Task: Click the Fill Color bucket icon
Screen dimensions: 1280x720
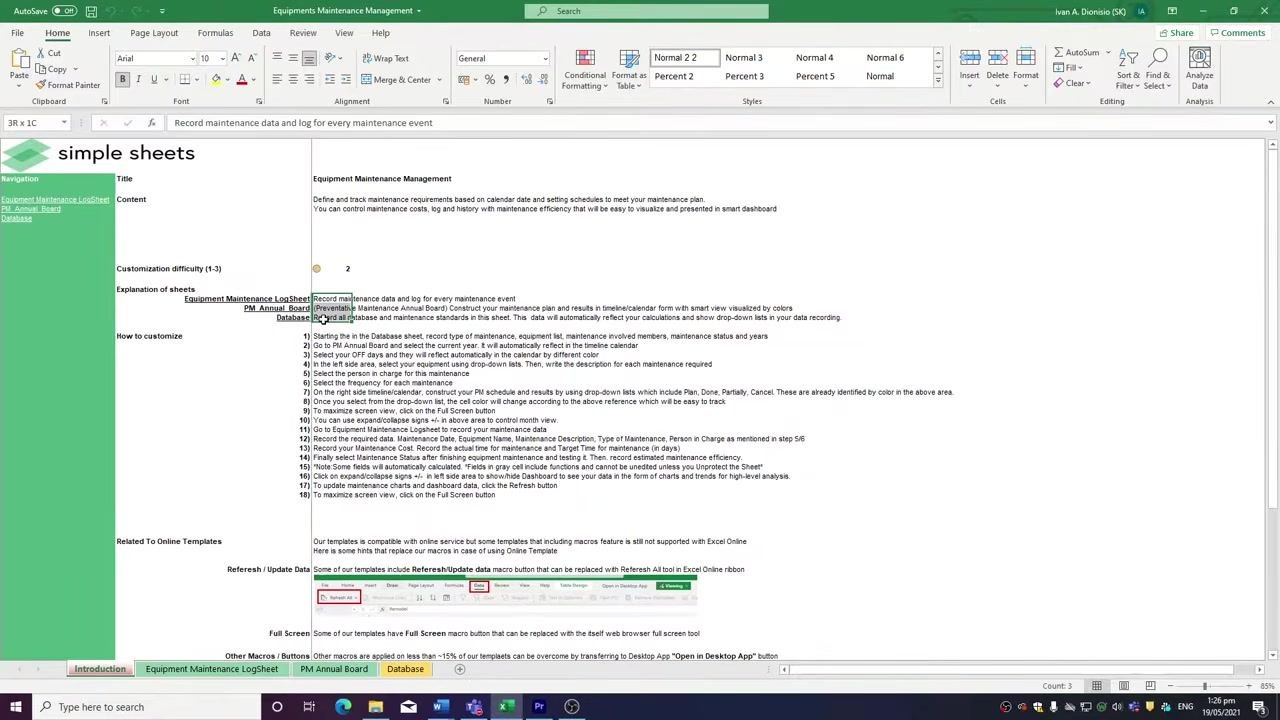Action: [x=215, y=80]
